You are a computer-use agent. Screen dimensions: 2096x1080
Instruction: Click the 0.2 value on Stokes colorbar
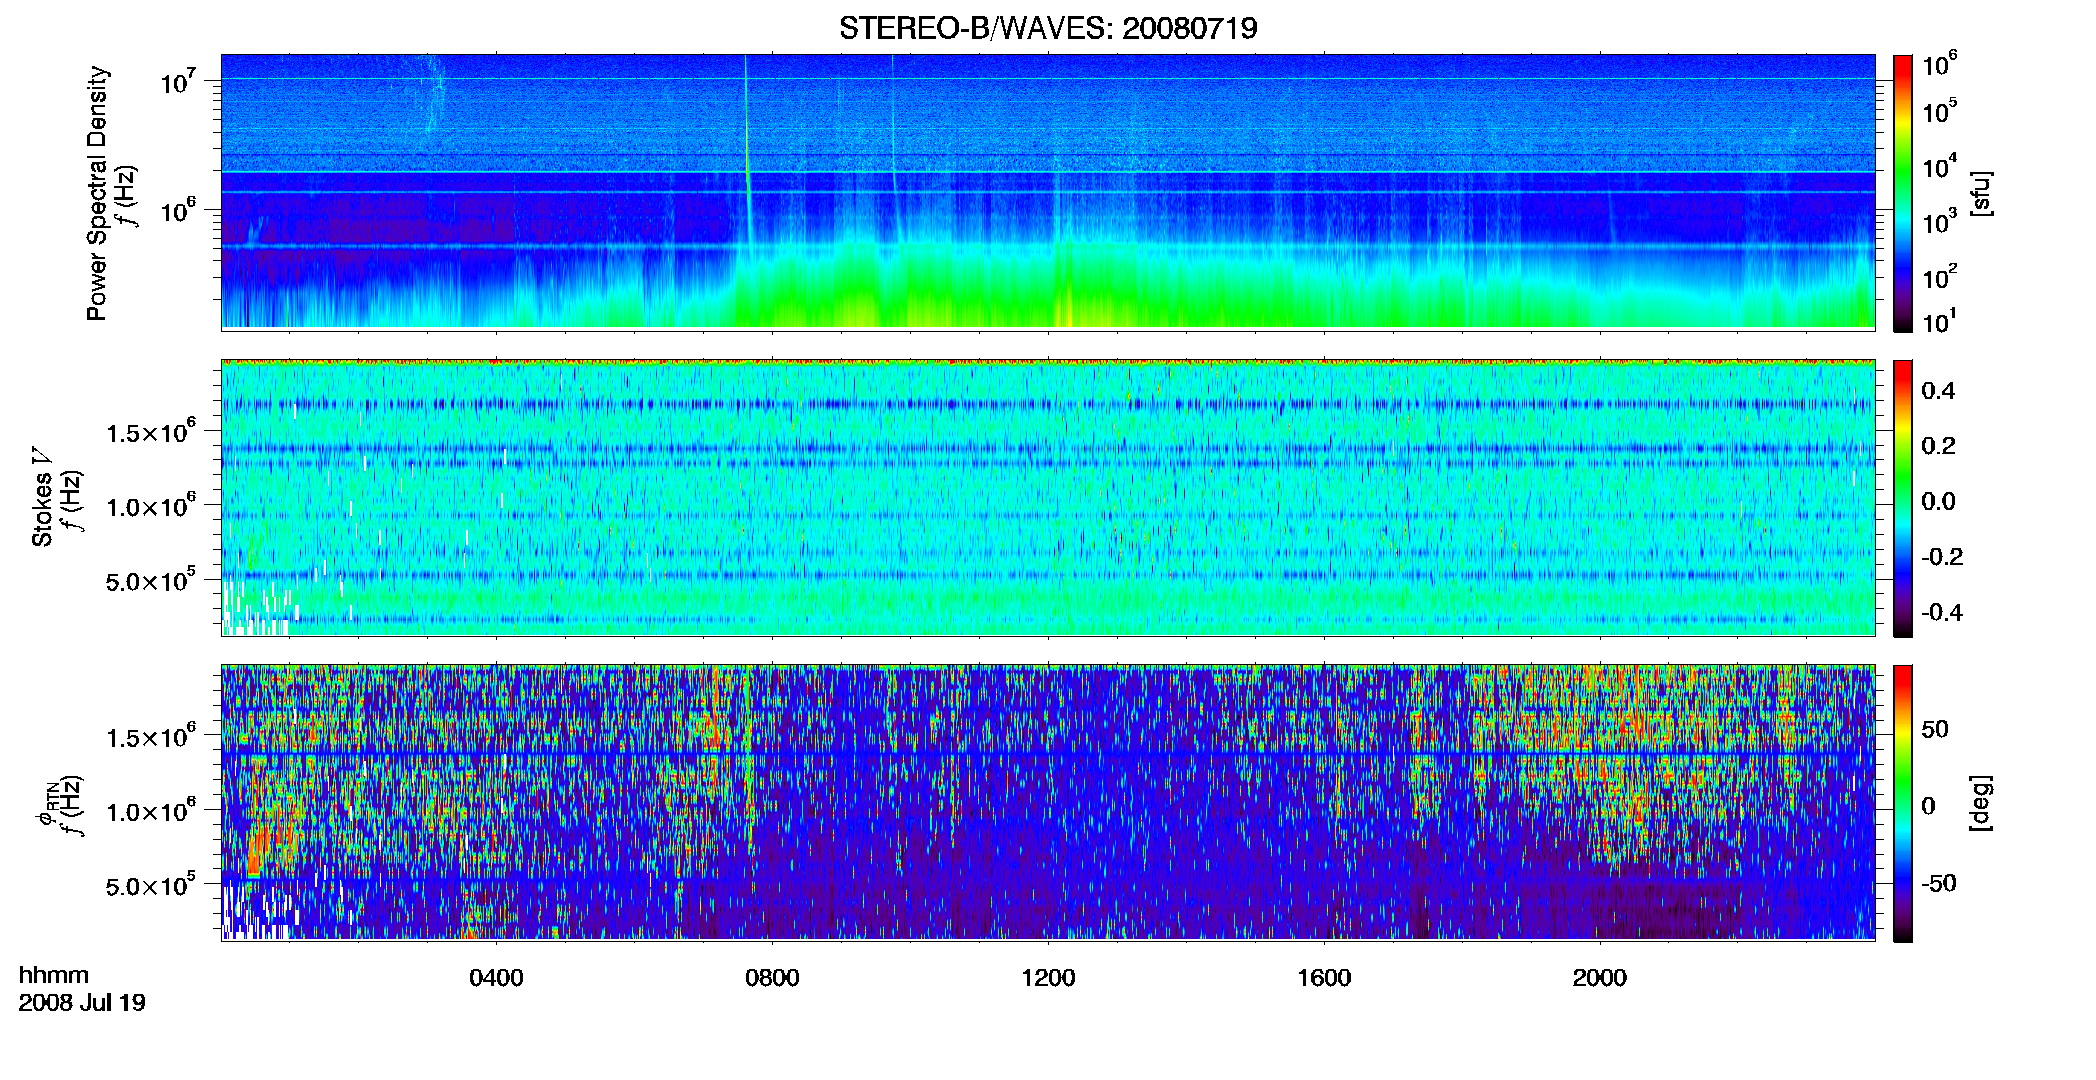(1938, 446)
